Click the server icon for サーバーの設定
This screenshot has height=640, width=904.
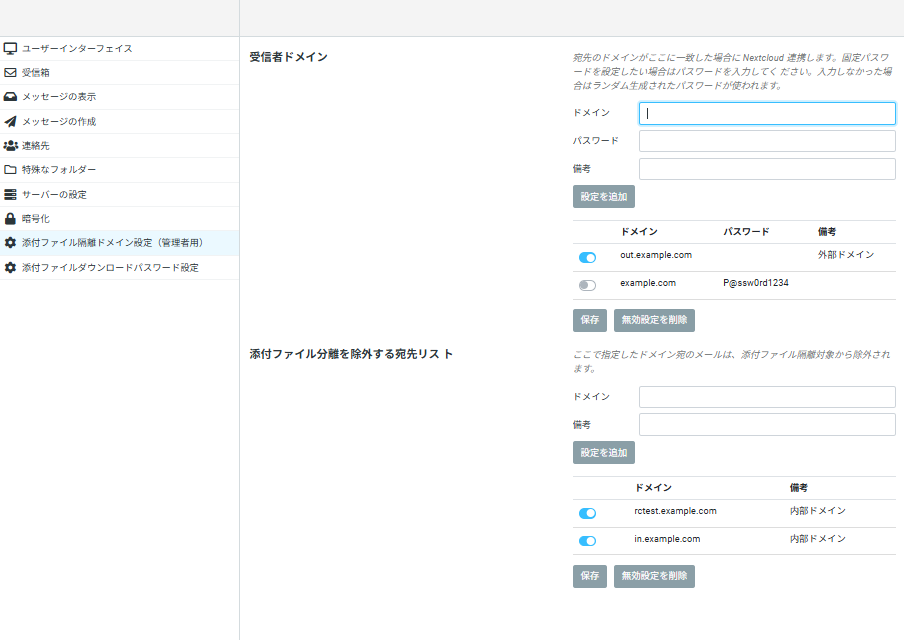coord(11,194)
